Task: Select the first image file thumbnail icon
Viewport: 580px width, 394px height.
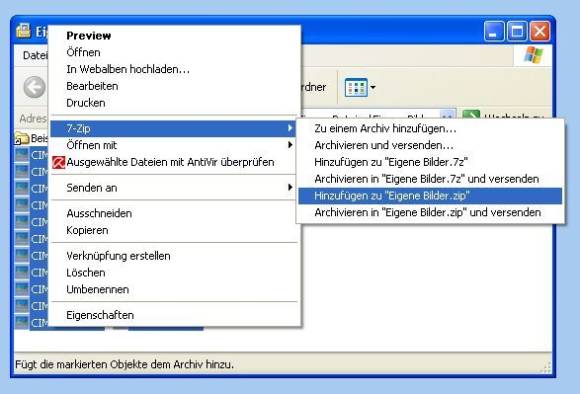Action: [21, 155]
